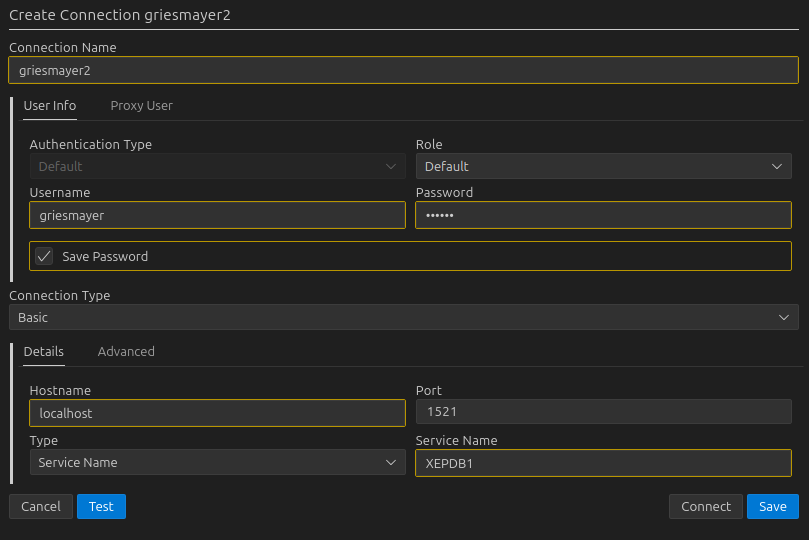Select the Details tab
This screenshot has width=809, height=540.
[44, 351]
